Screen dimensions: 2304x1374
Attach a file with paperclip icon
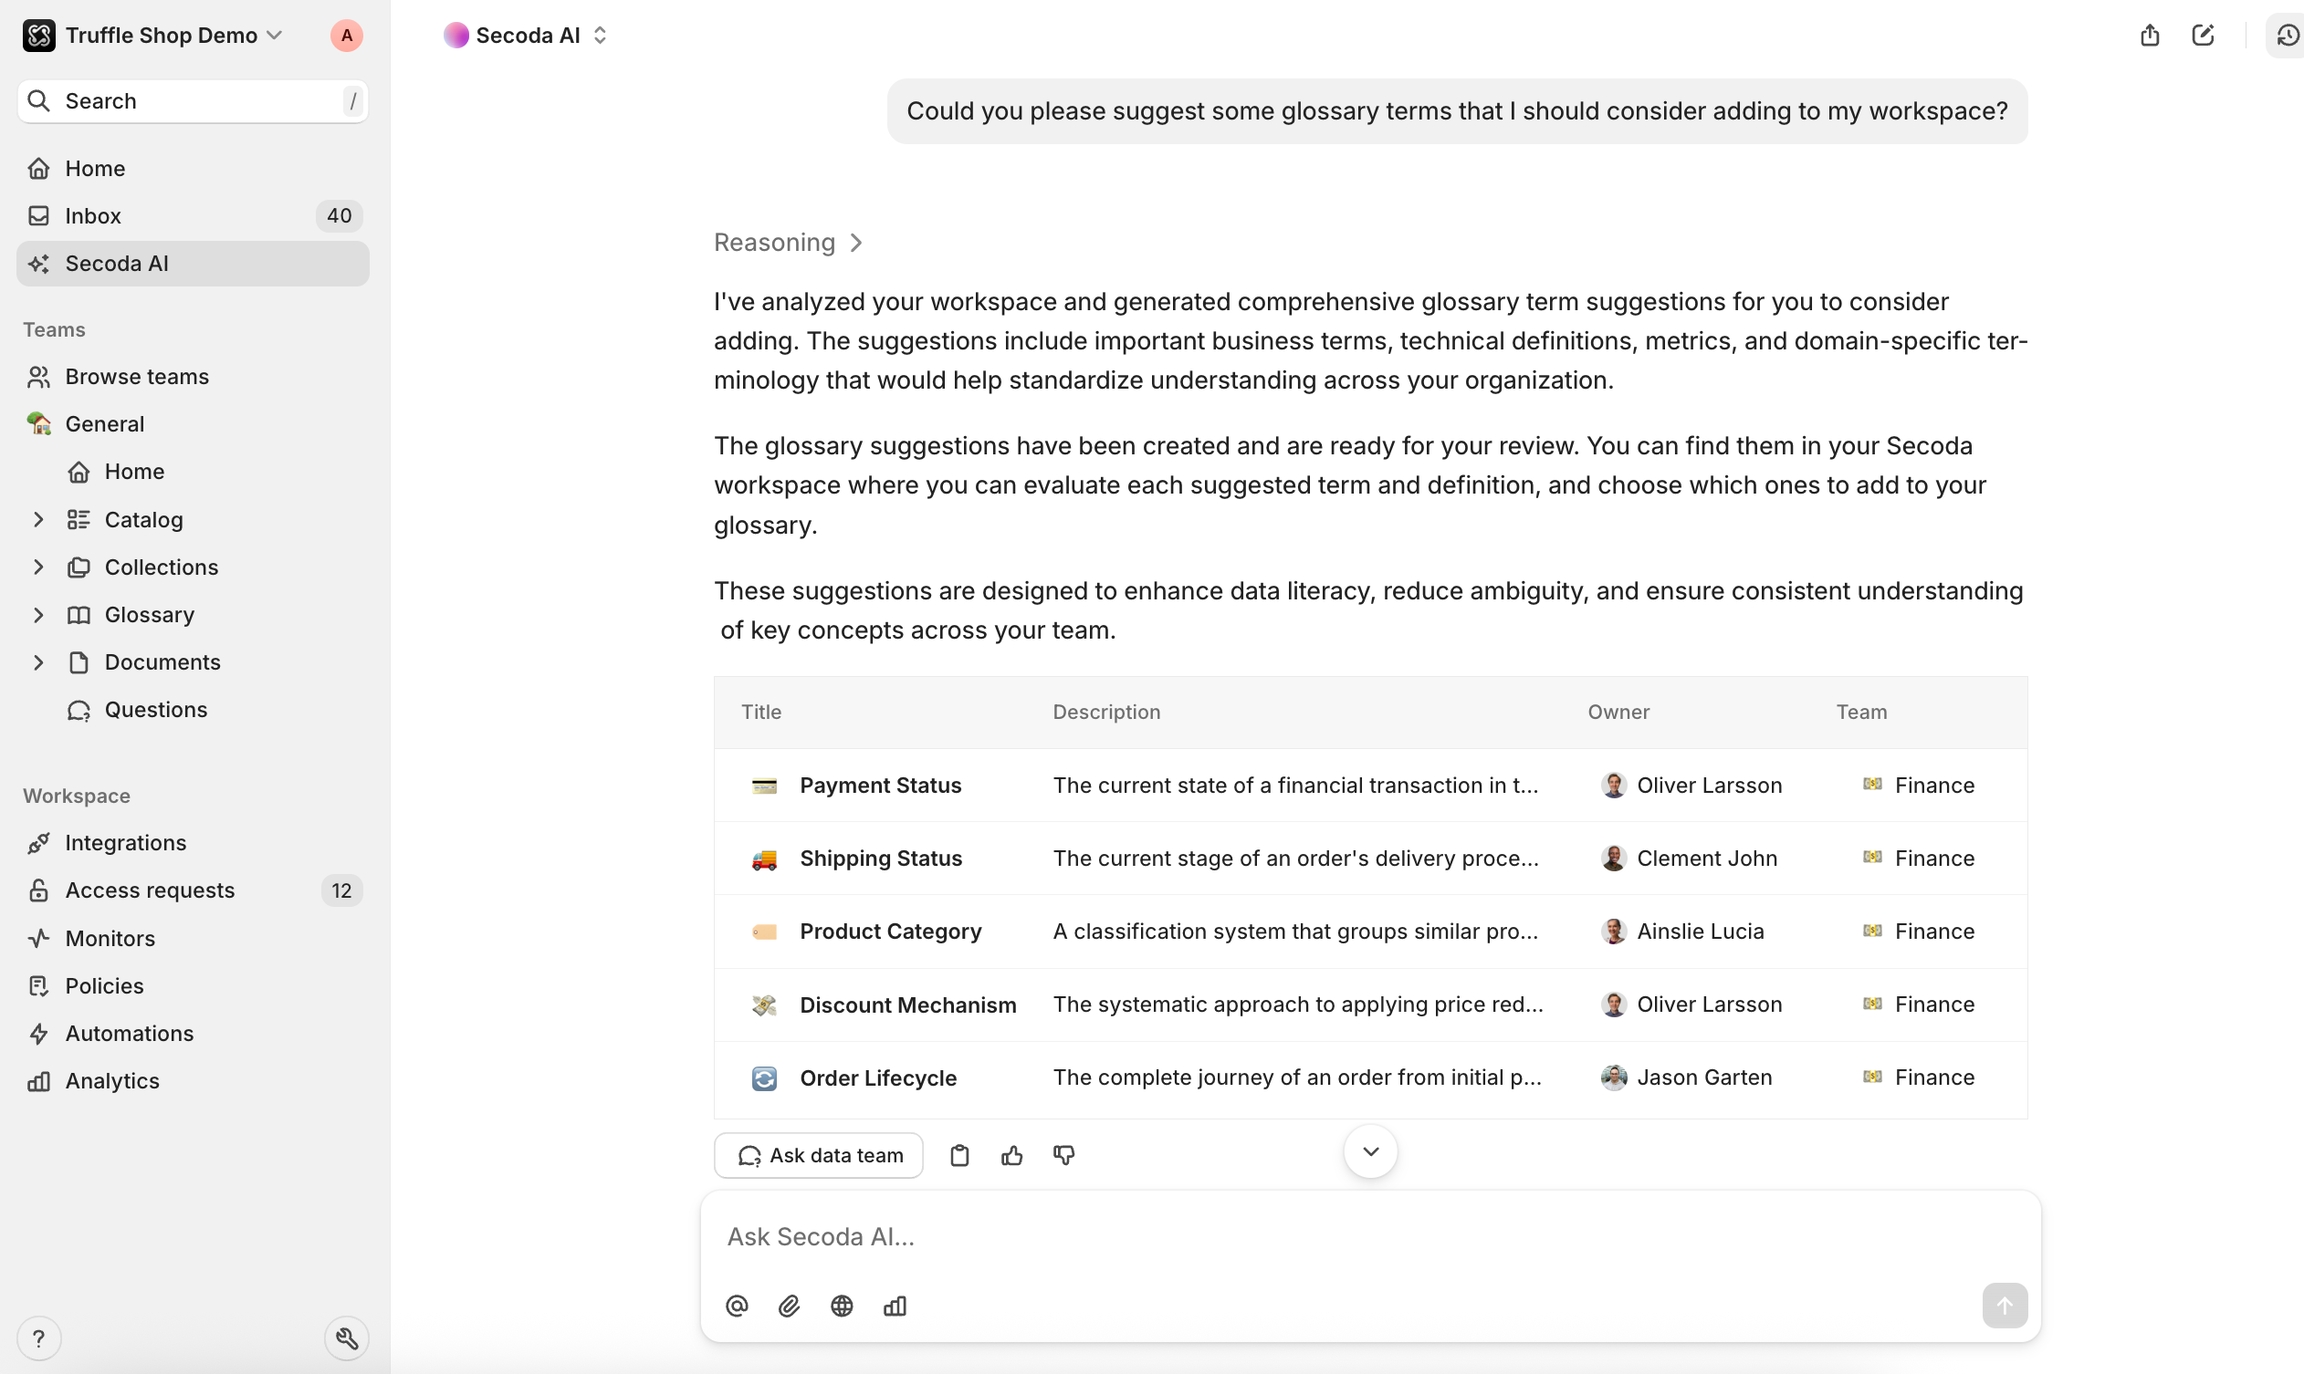click(x=789, y=1306)
